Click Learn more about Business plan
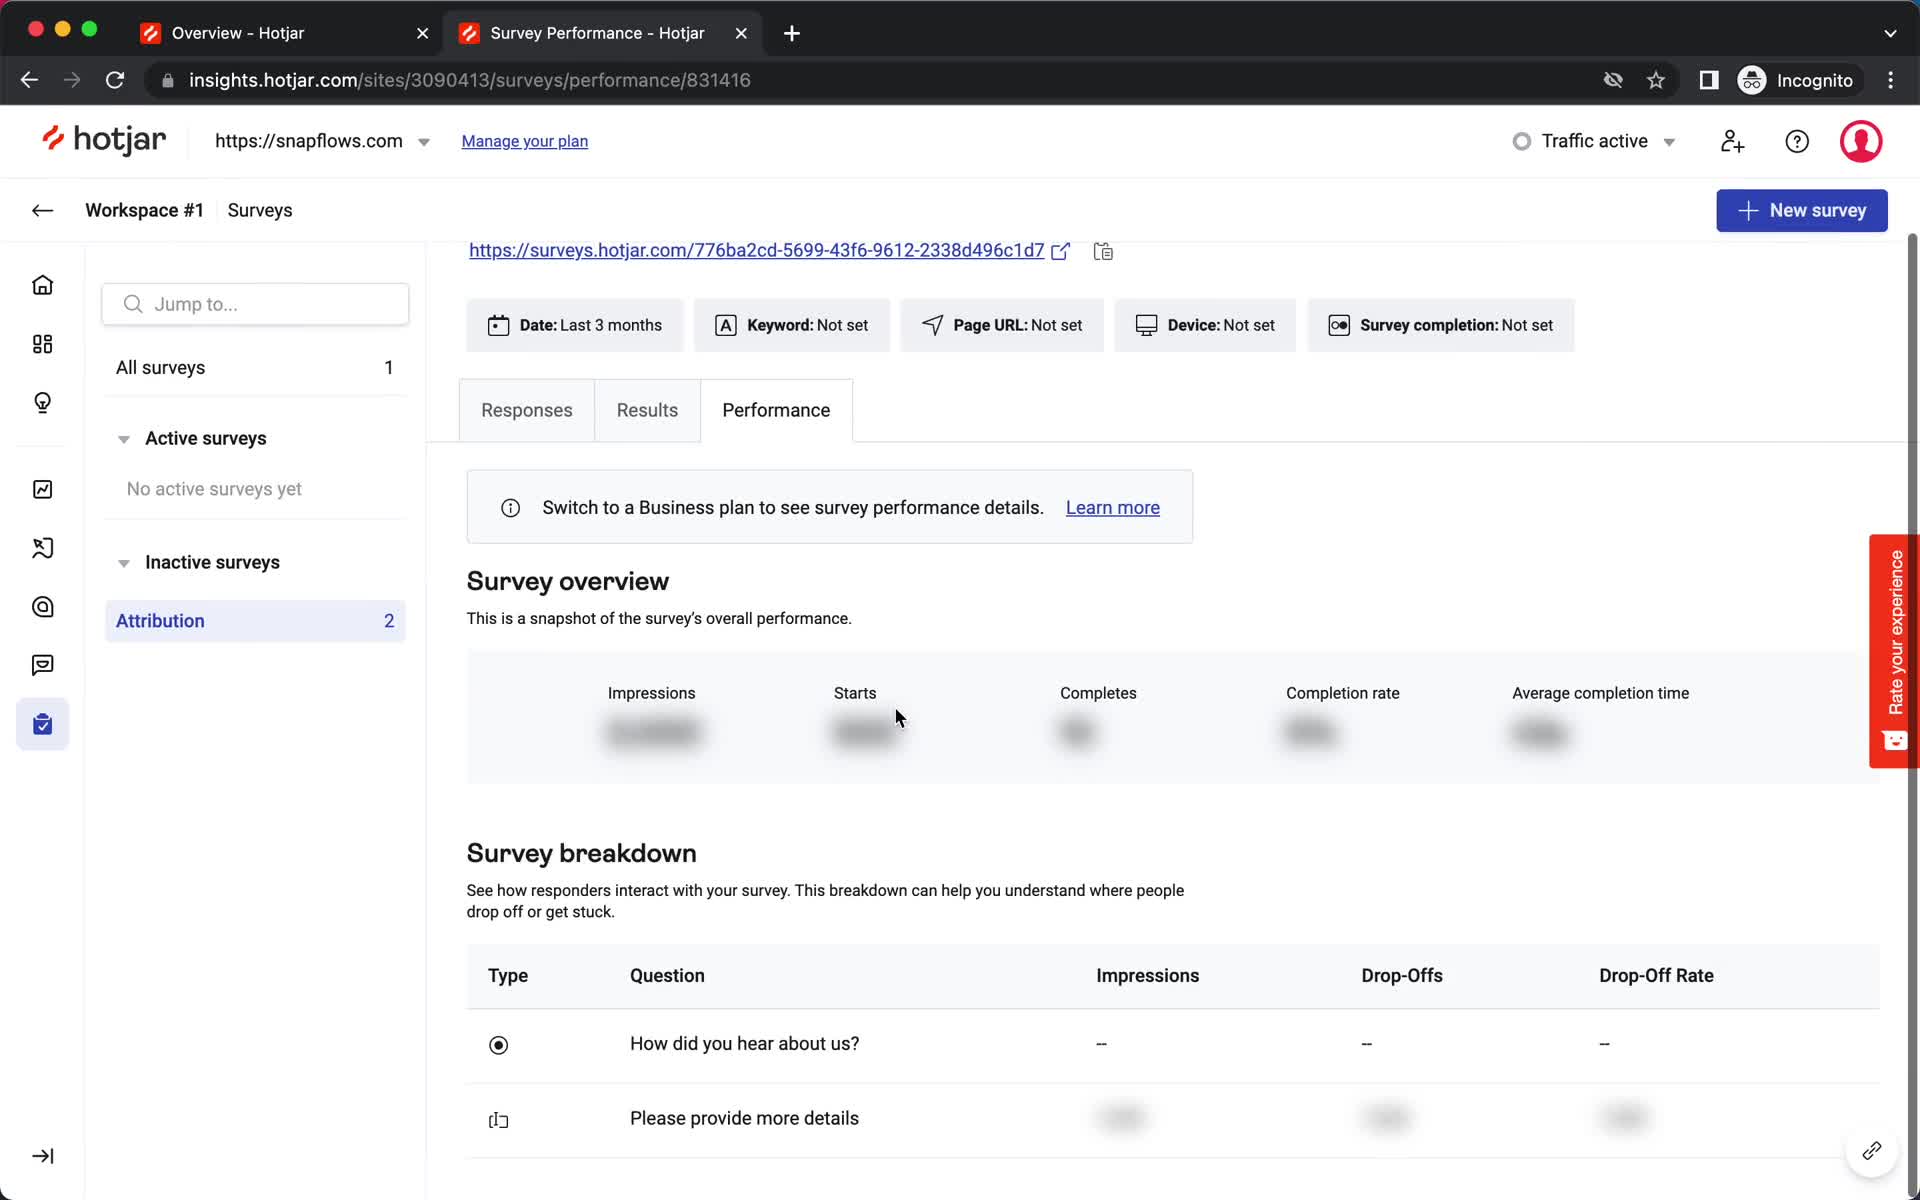The width and height of the screenshot is (1920, 1200). (1113, 507)
